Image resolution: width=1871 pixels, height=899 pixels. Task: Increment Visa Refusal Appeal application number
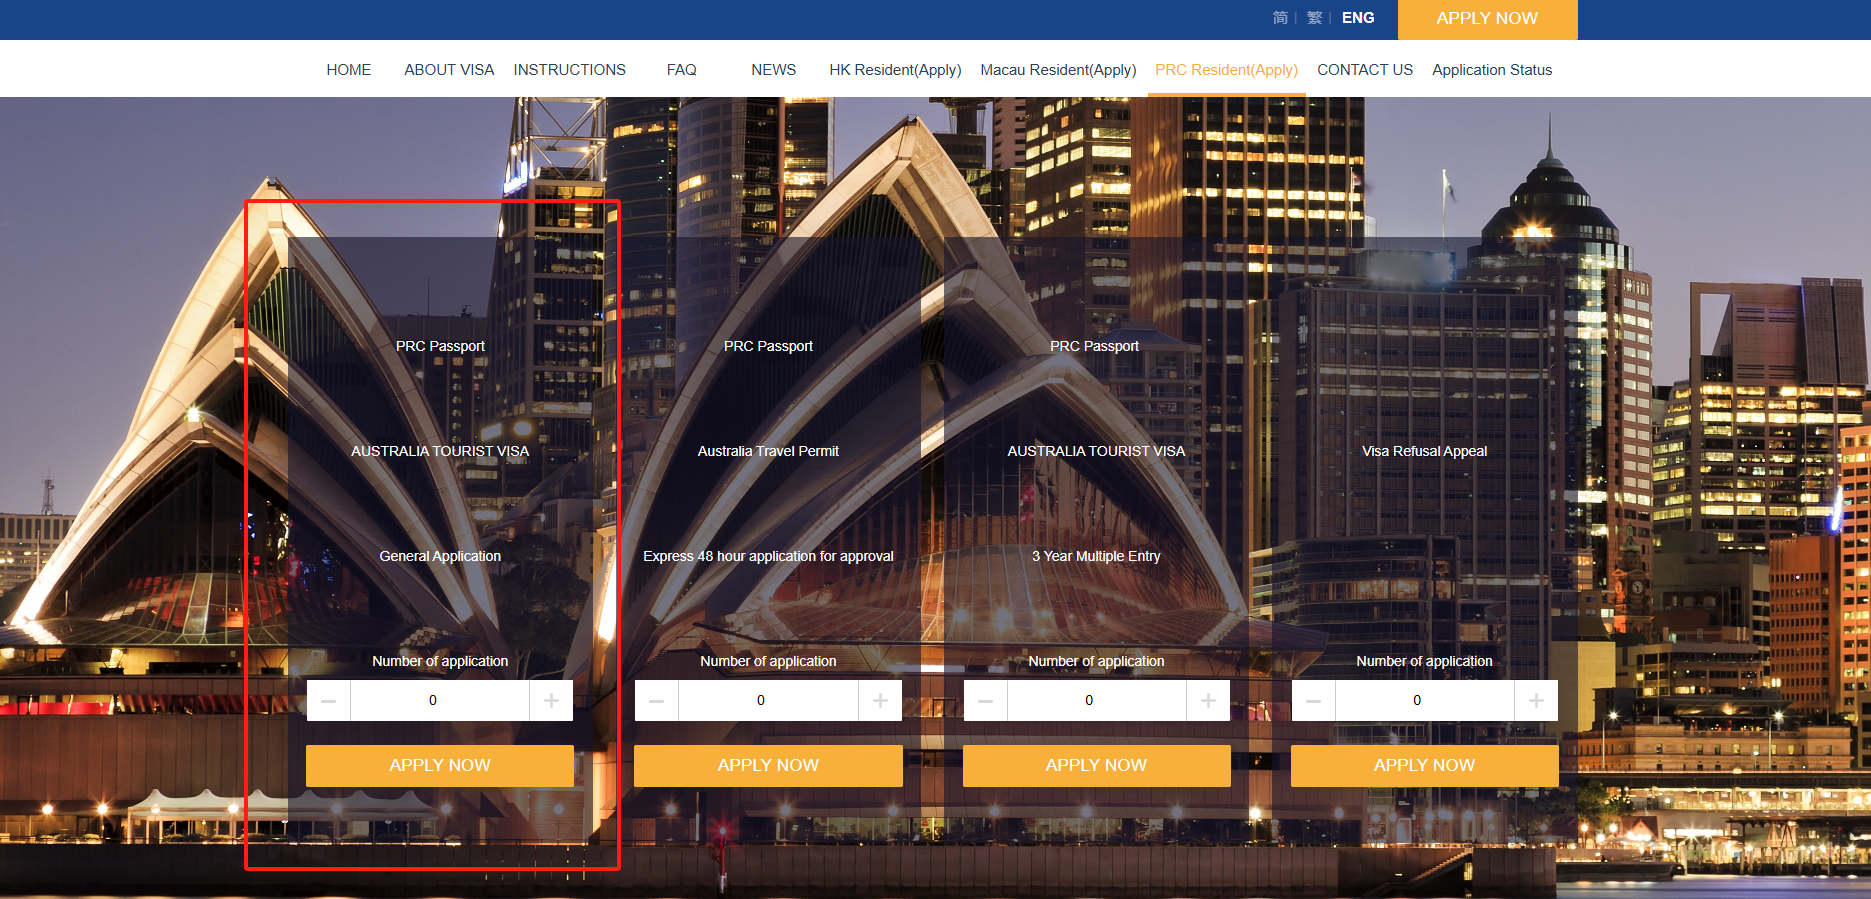click(x=1536, y=701)
